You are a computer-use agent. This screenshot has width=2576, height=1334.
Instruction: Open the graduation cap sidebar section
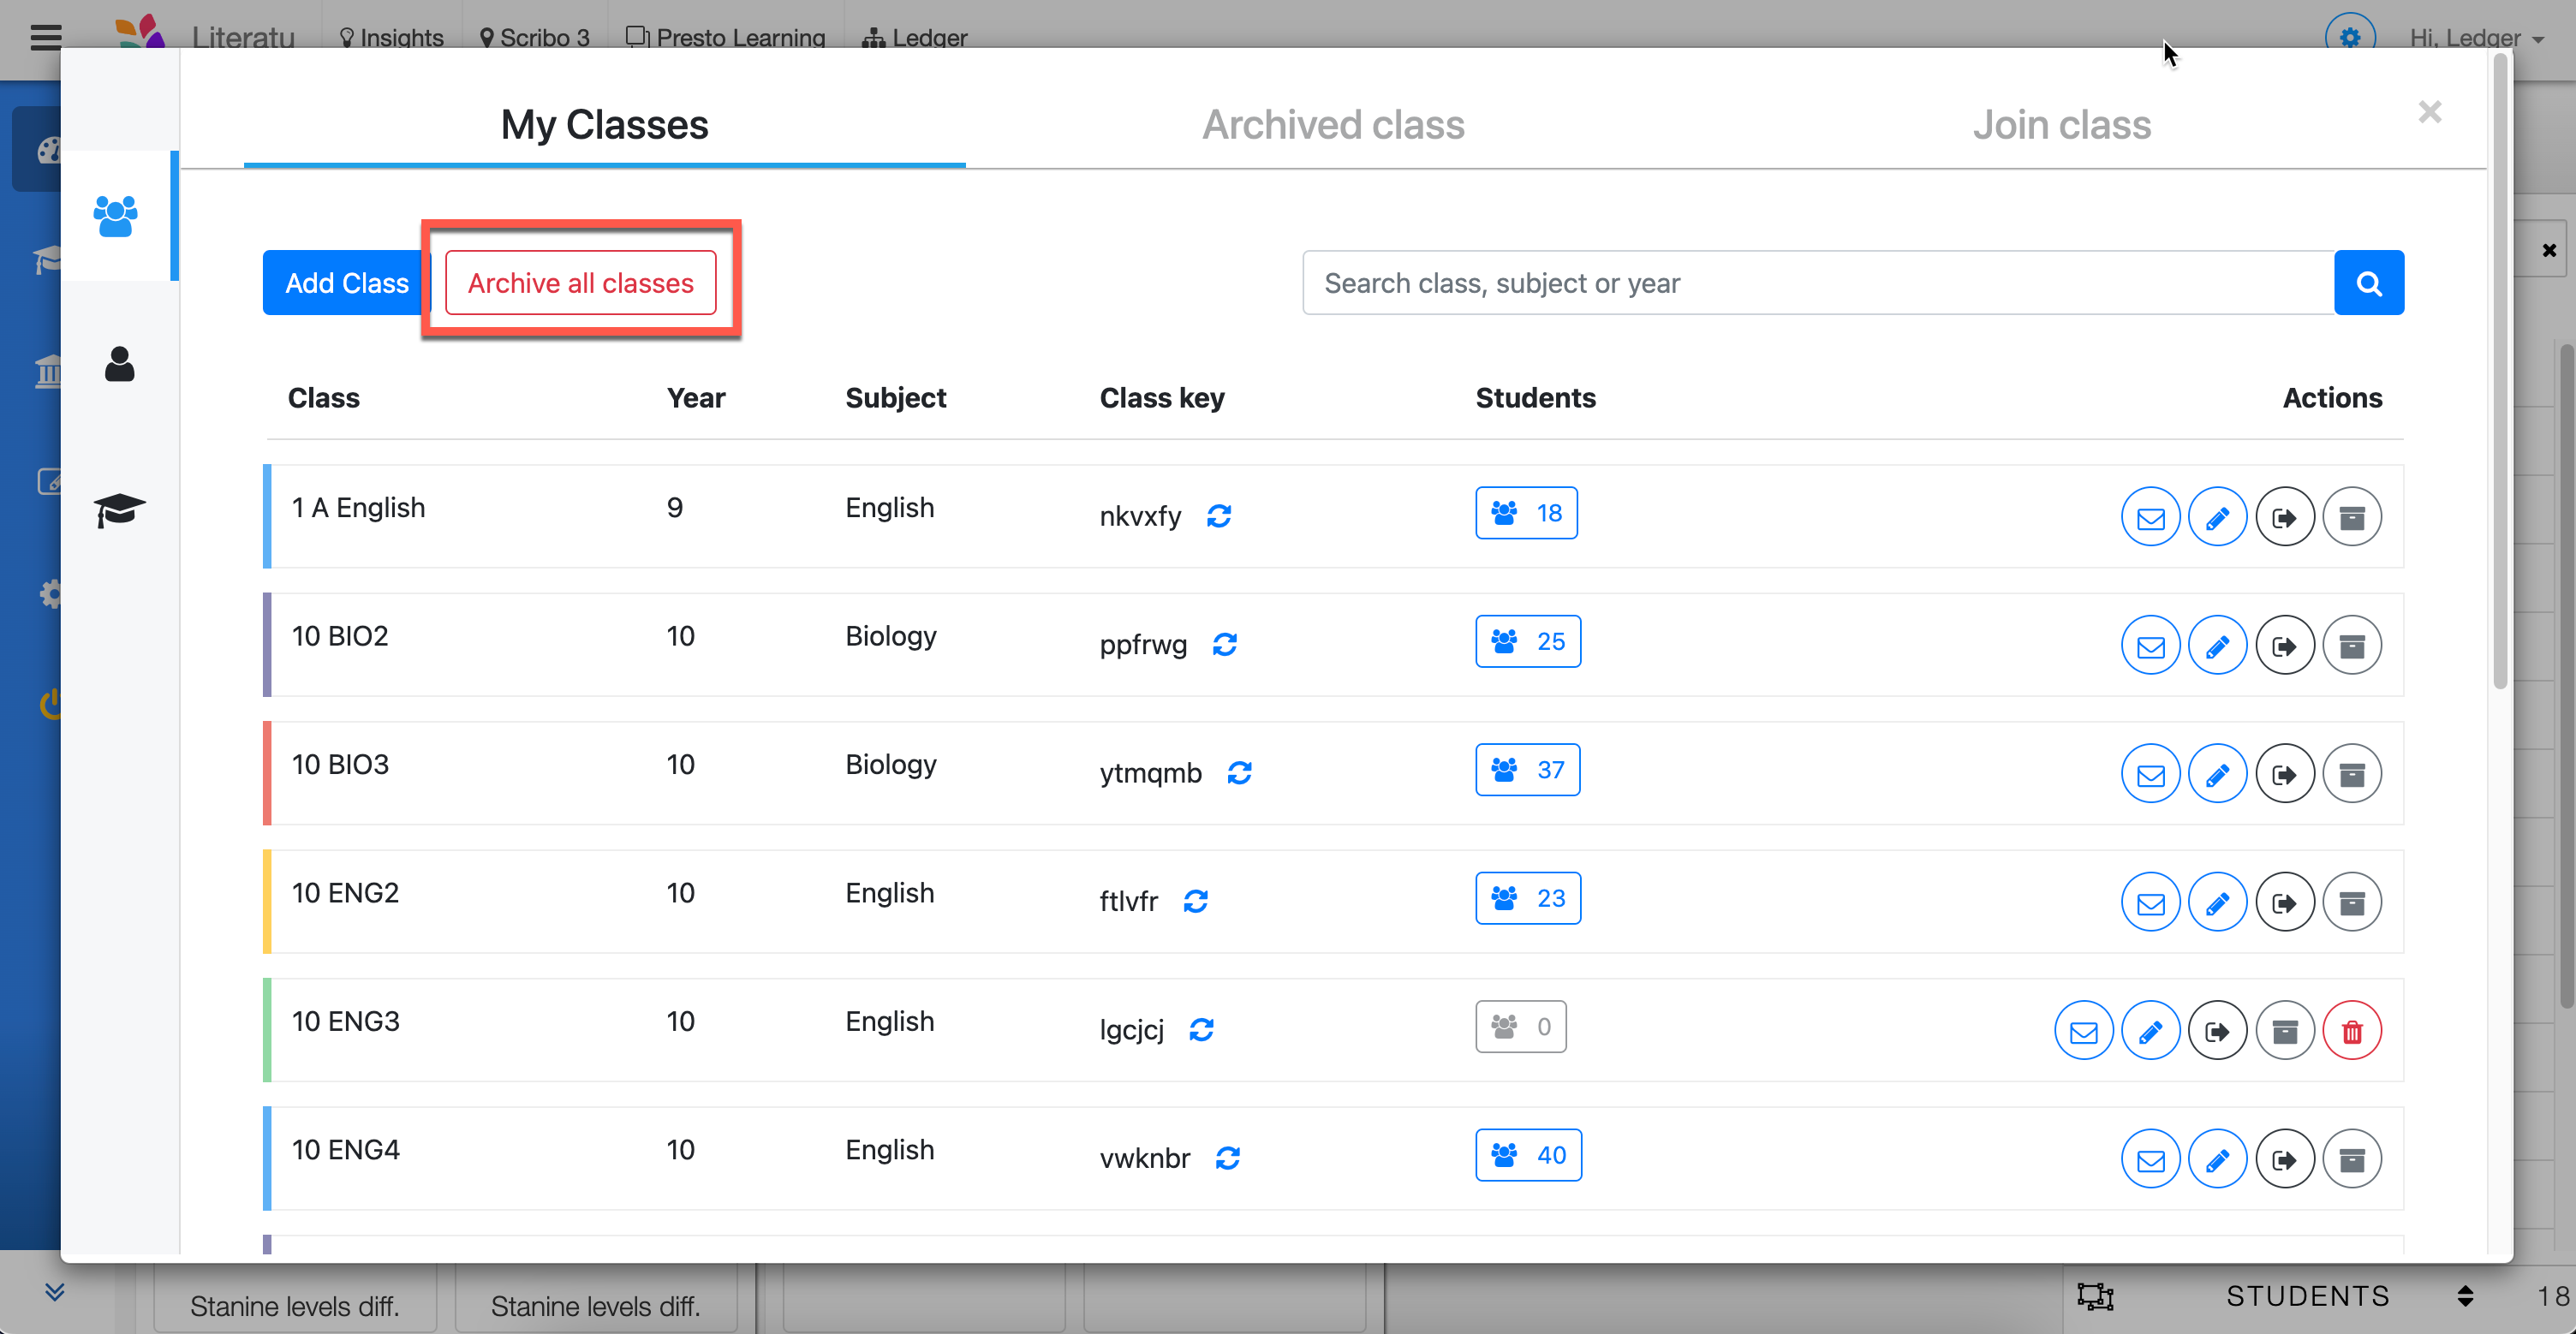[119, 510]
